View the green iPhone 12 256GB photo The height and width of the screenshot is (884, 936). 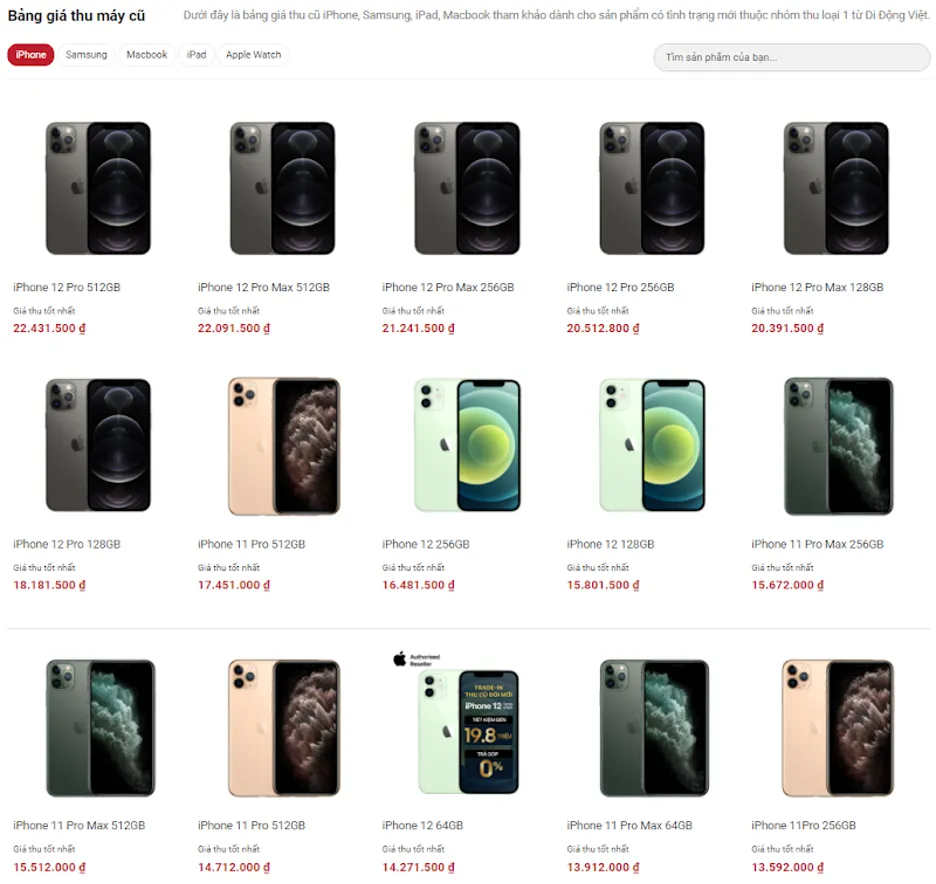[x=467, y=444]
